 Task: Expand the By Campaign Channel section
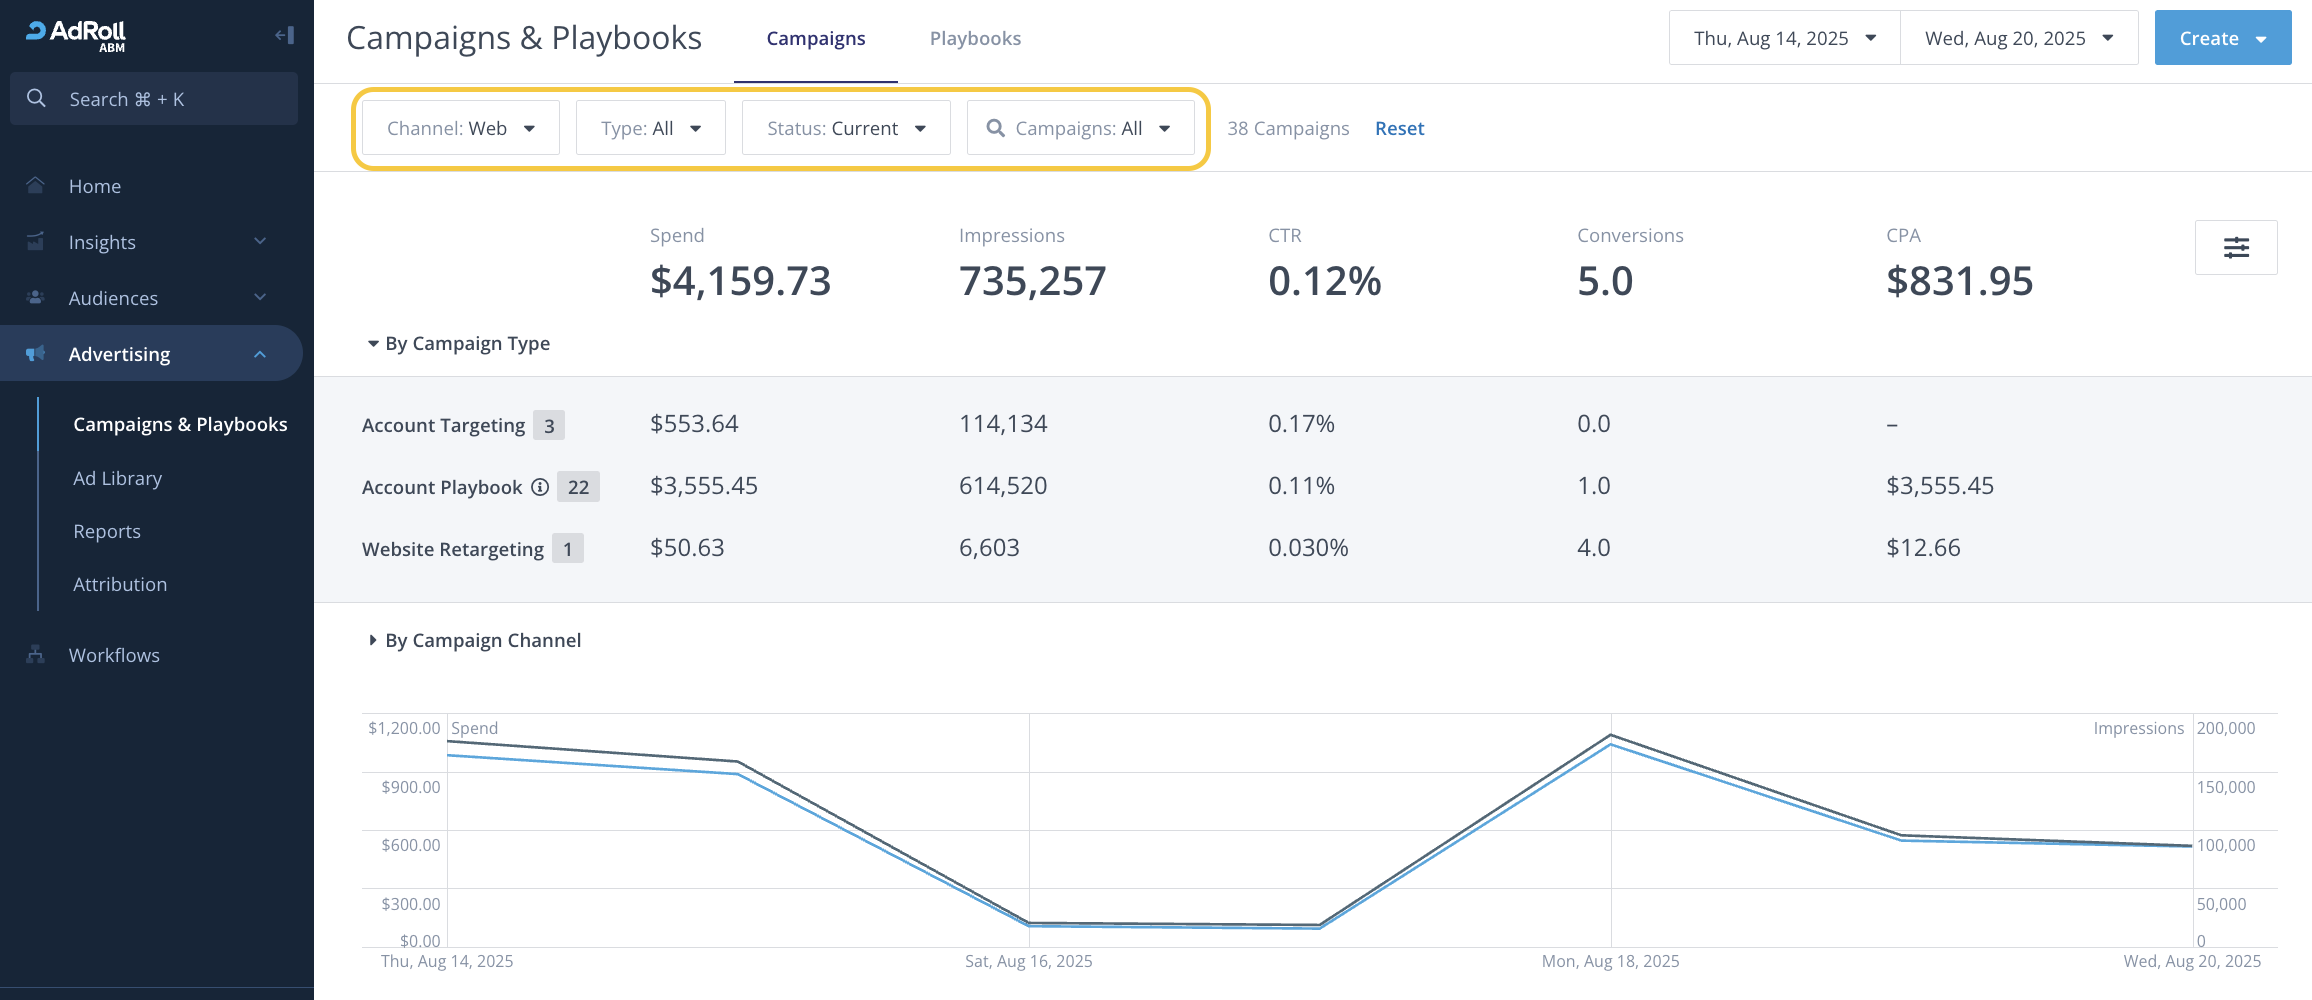coord(373,640)
